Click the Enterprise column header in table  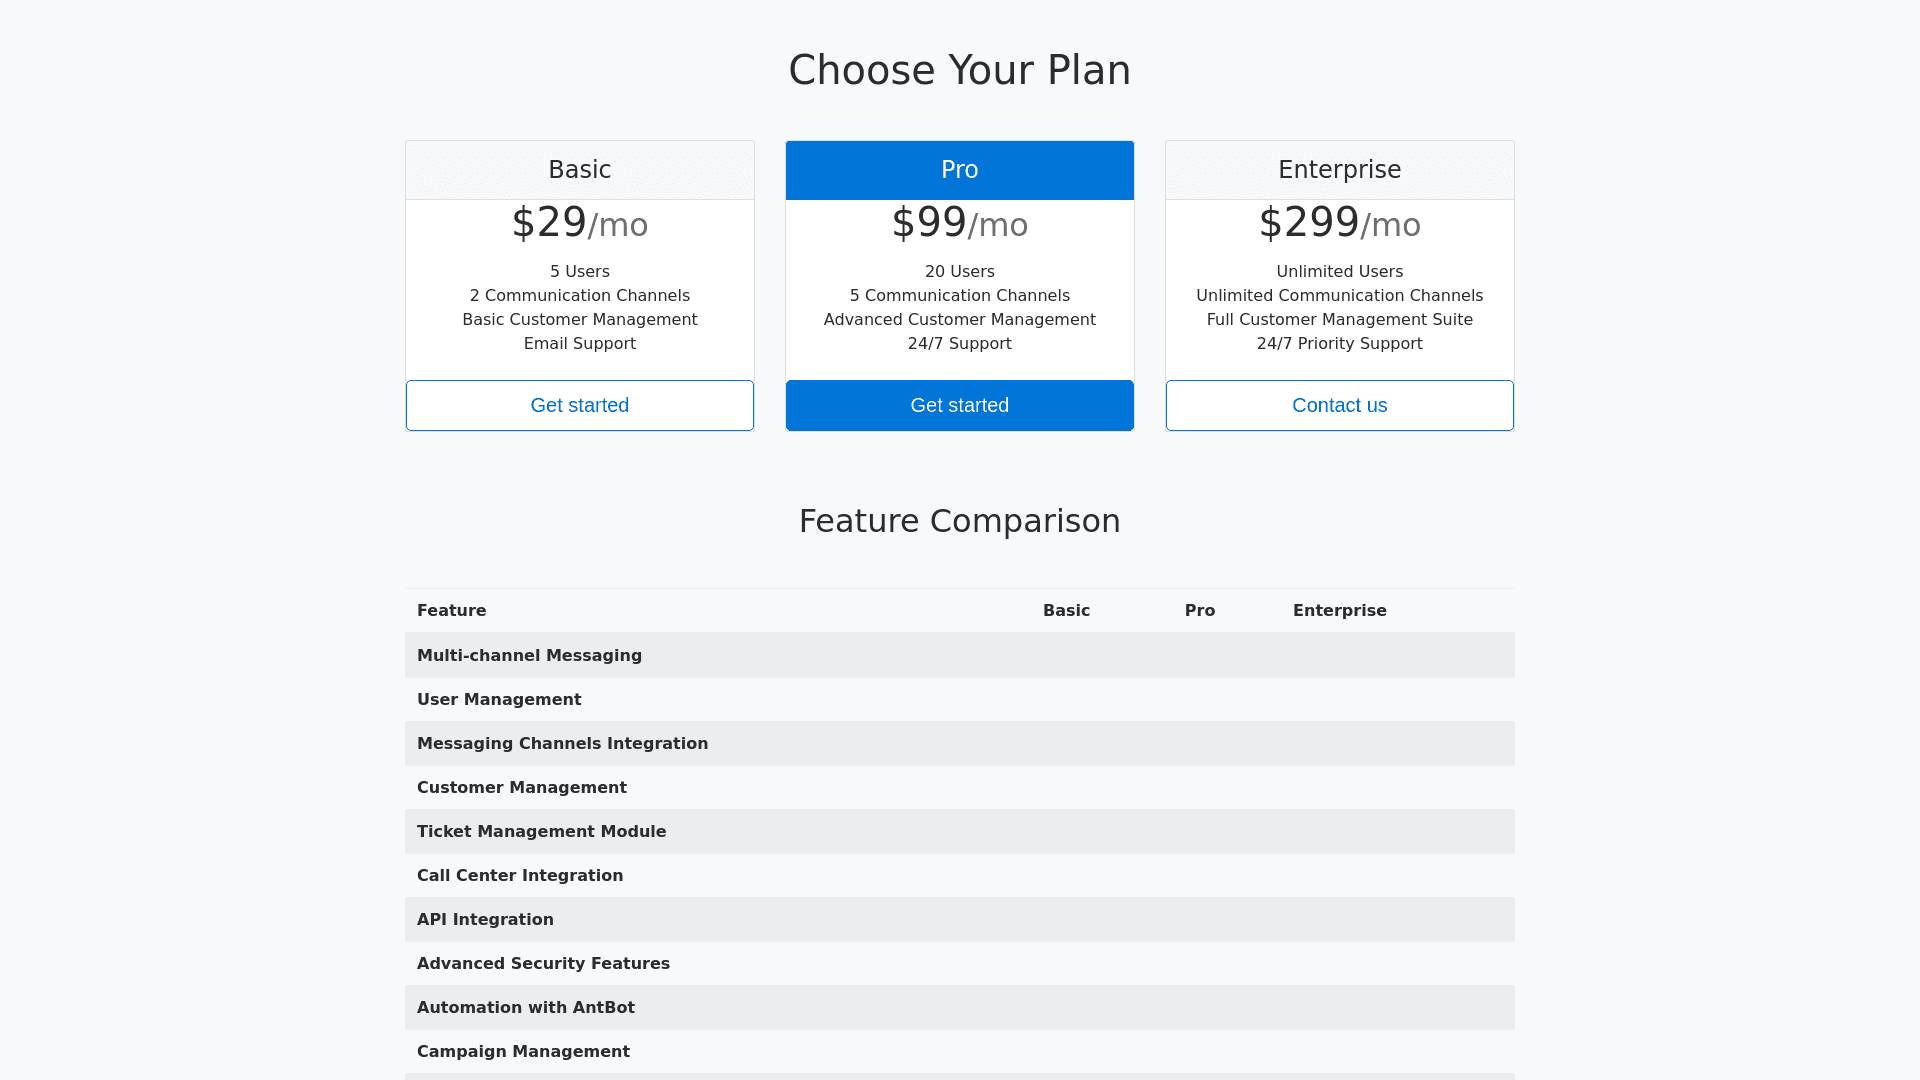pos(1340,611)
